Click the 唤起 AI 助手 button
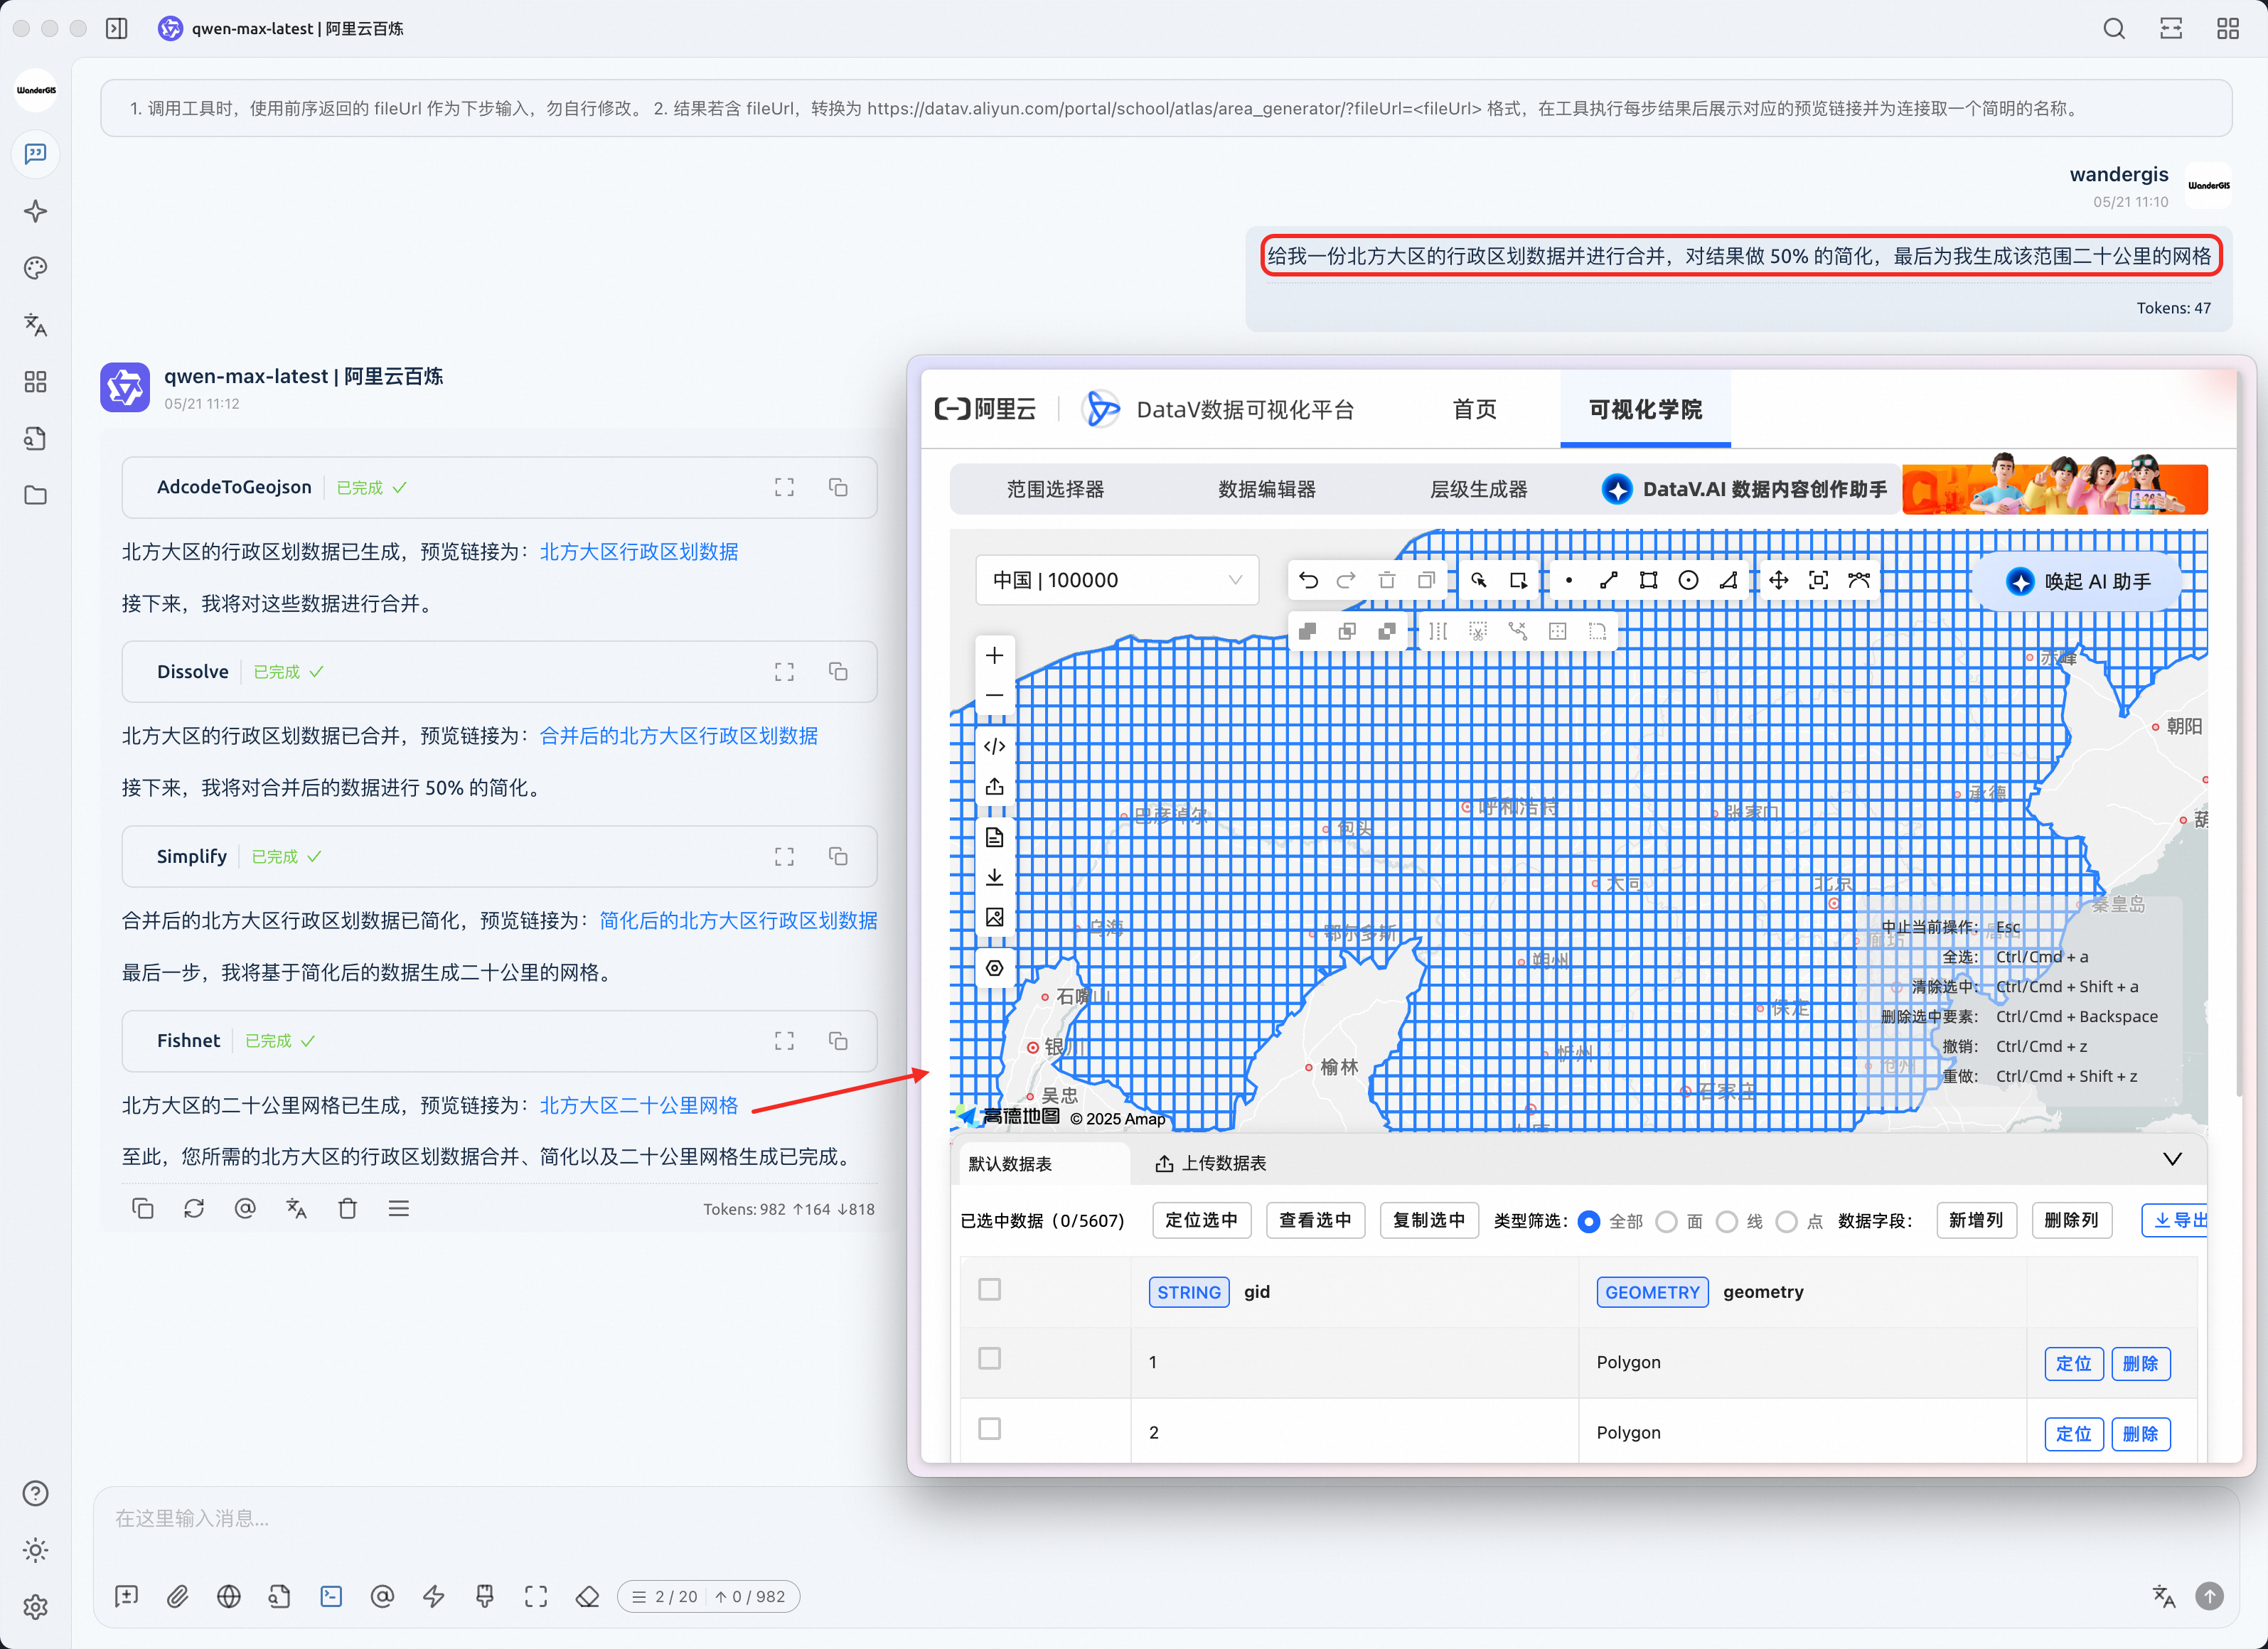This screenshot has width=2268, height=1649. tap(2078, 582)
